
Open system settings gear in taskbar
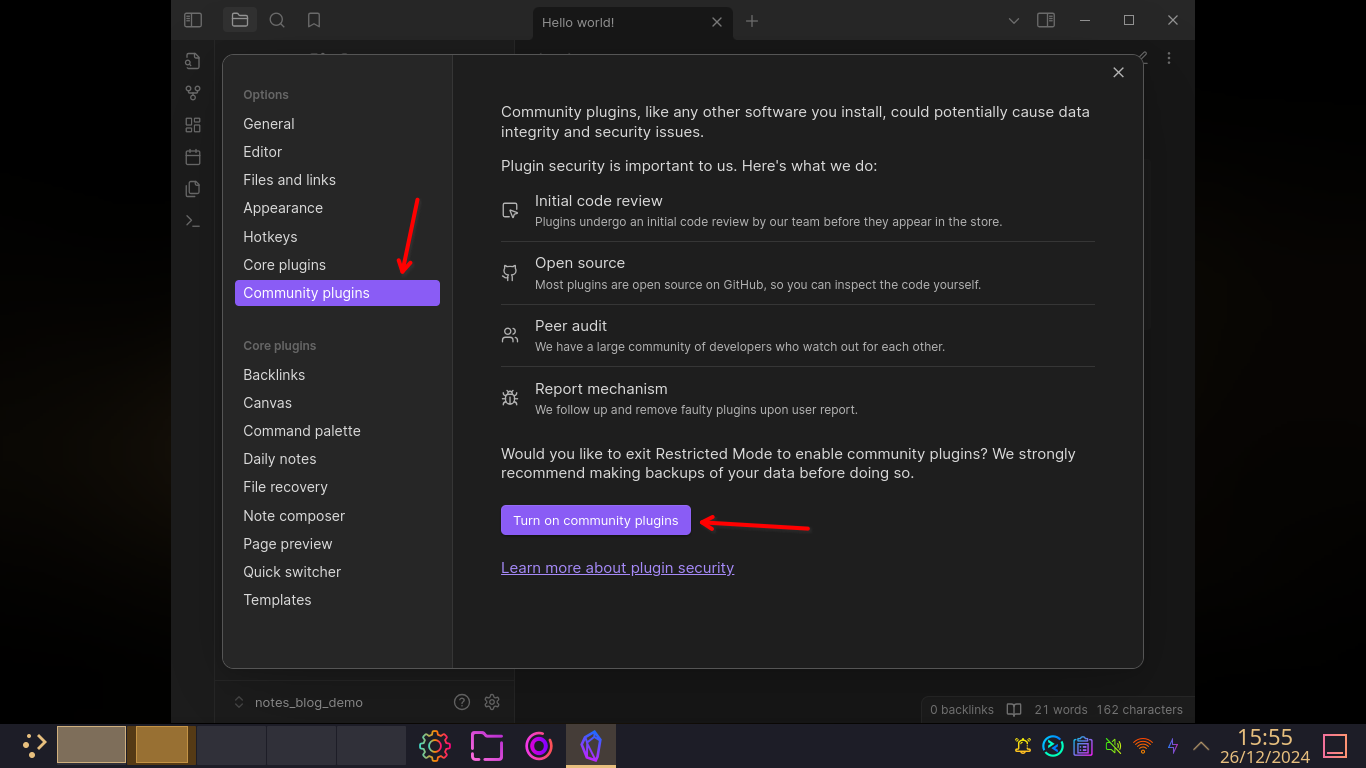click(x=435, y=746)
